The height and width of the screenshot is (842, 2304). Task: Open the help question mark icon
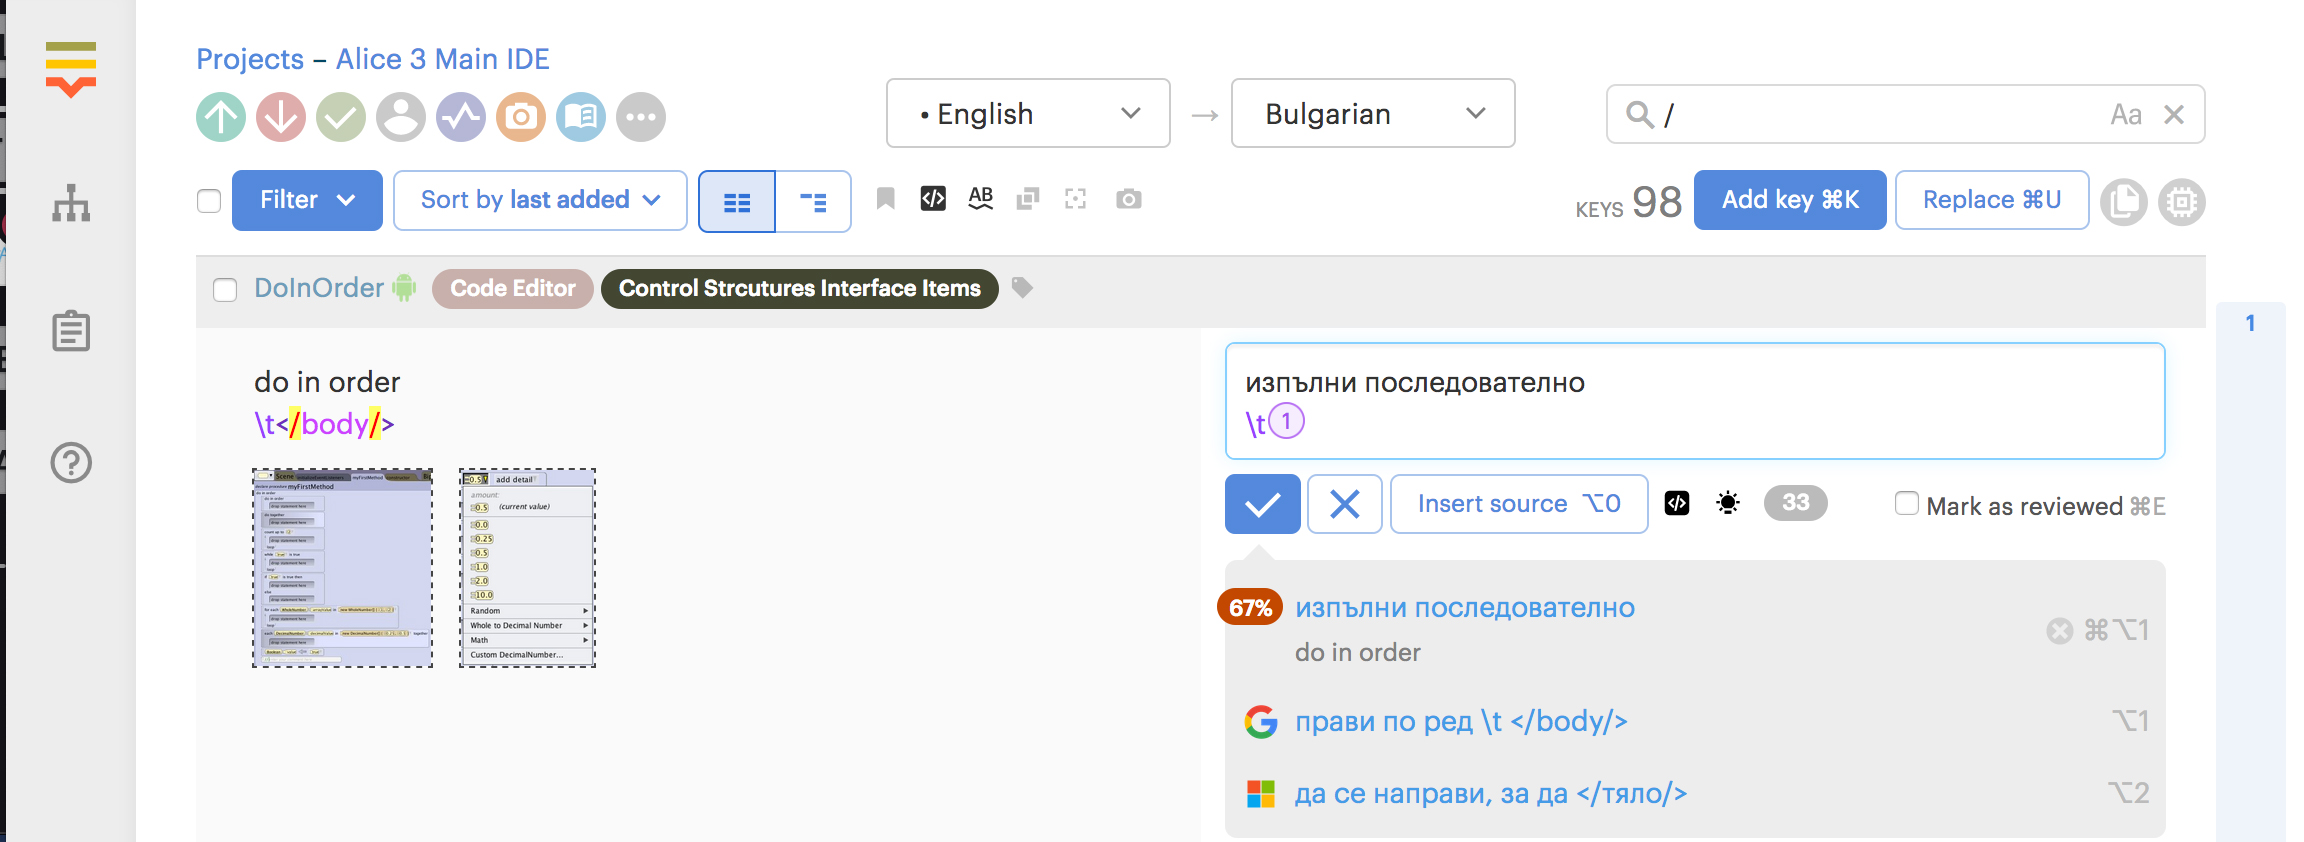[x=71, y=463]
